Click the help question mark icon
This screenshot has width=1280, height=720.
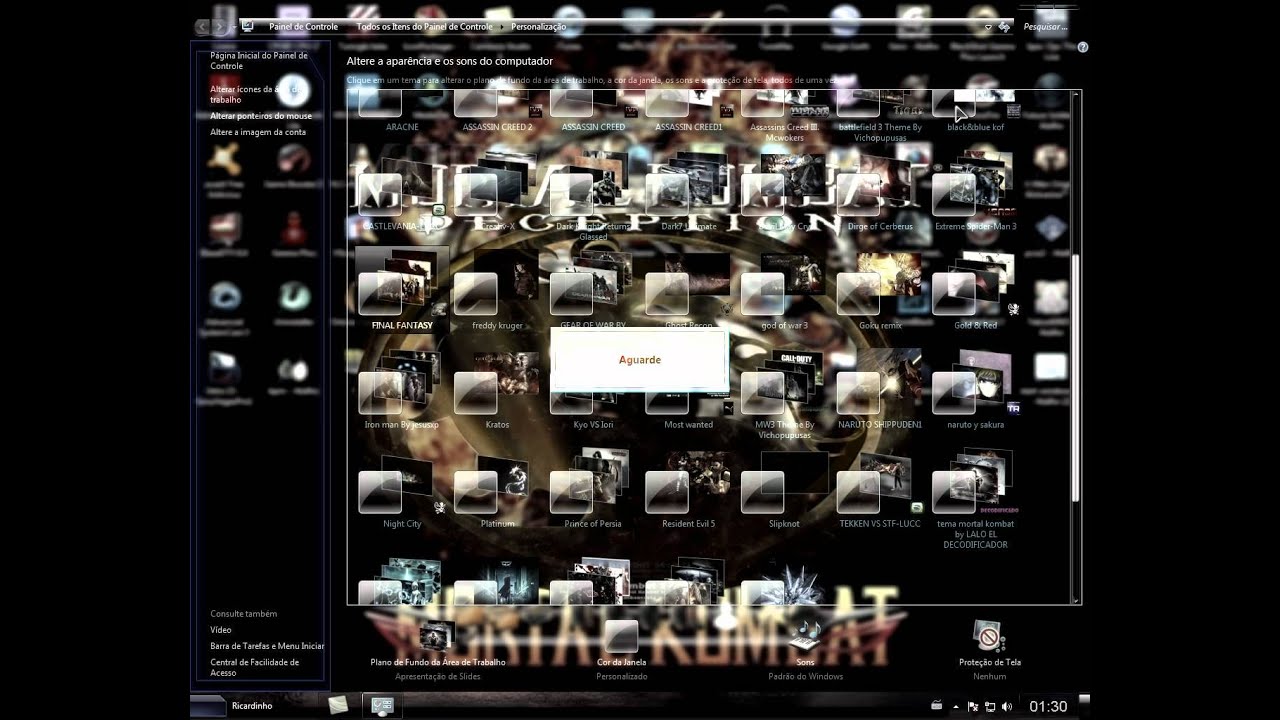tap(1082, 47)
